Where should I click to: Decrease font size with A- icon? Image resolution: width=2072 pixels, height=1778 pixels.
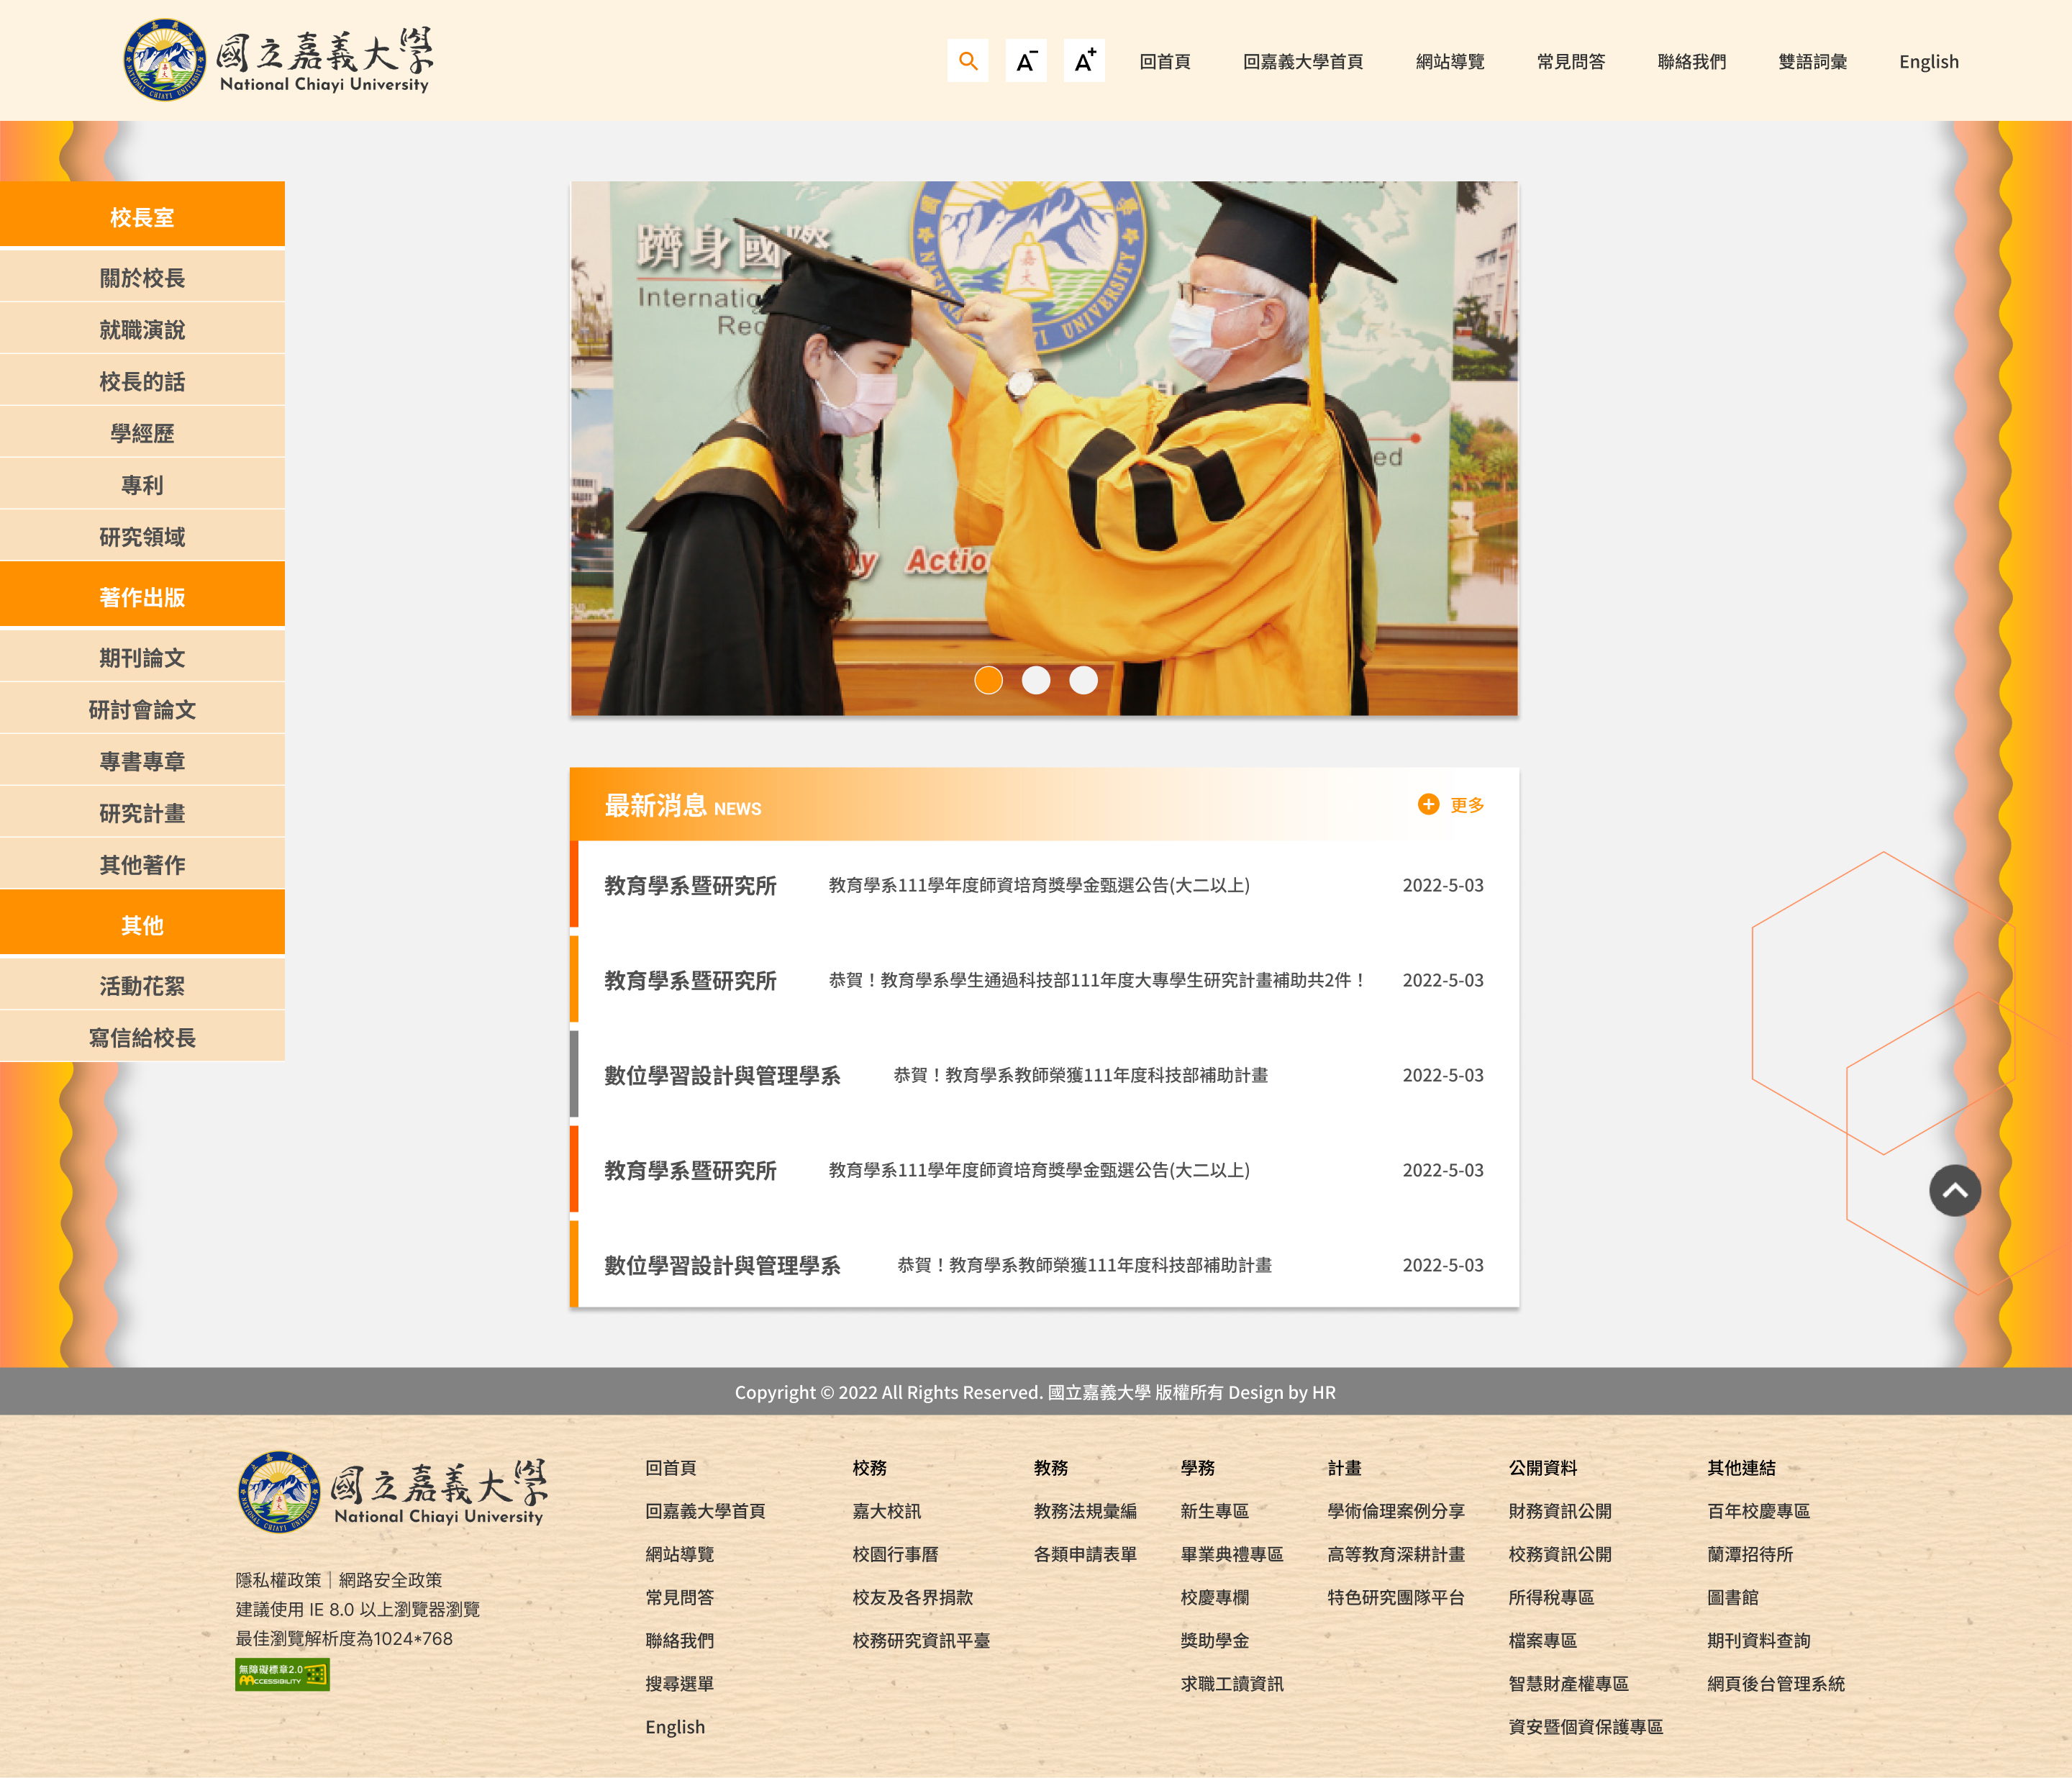(x=1025, y=61)
